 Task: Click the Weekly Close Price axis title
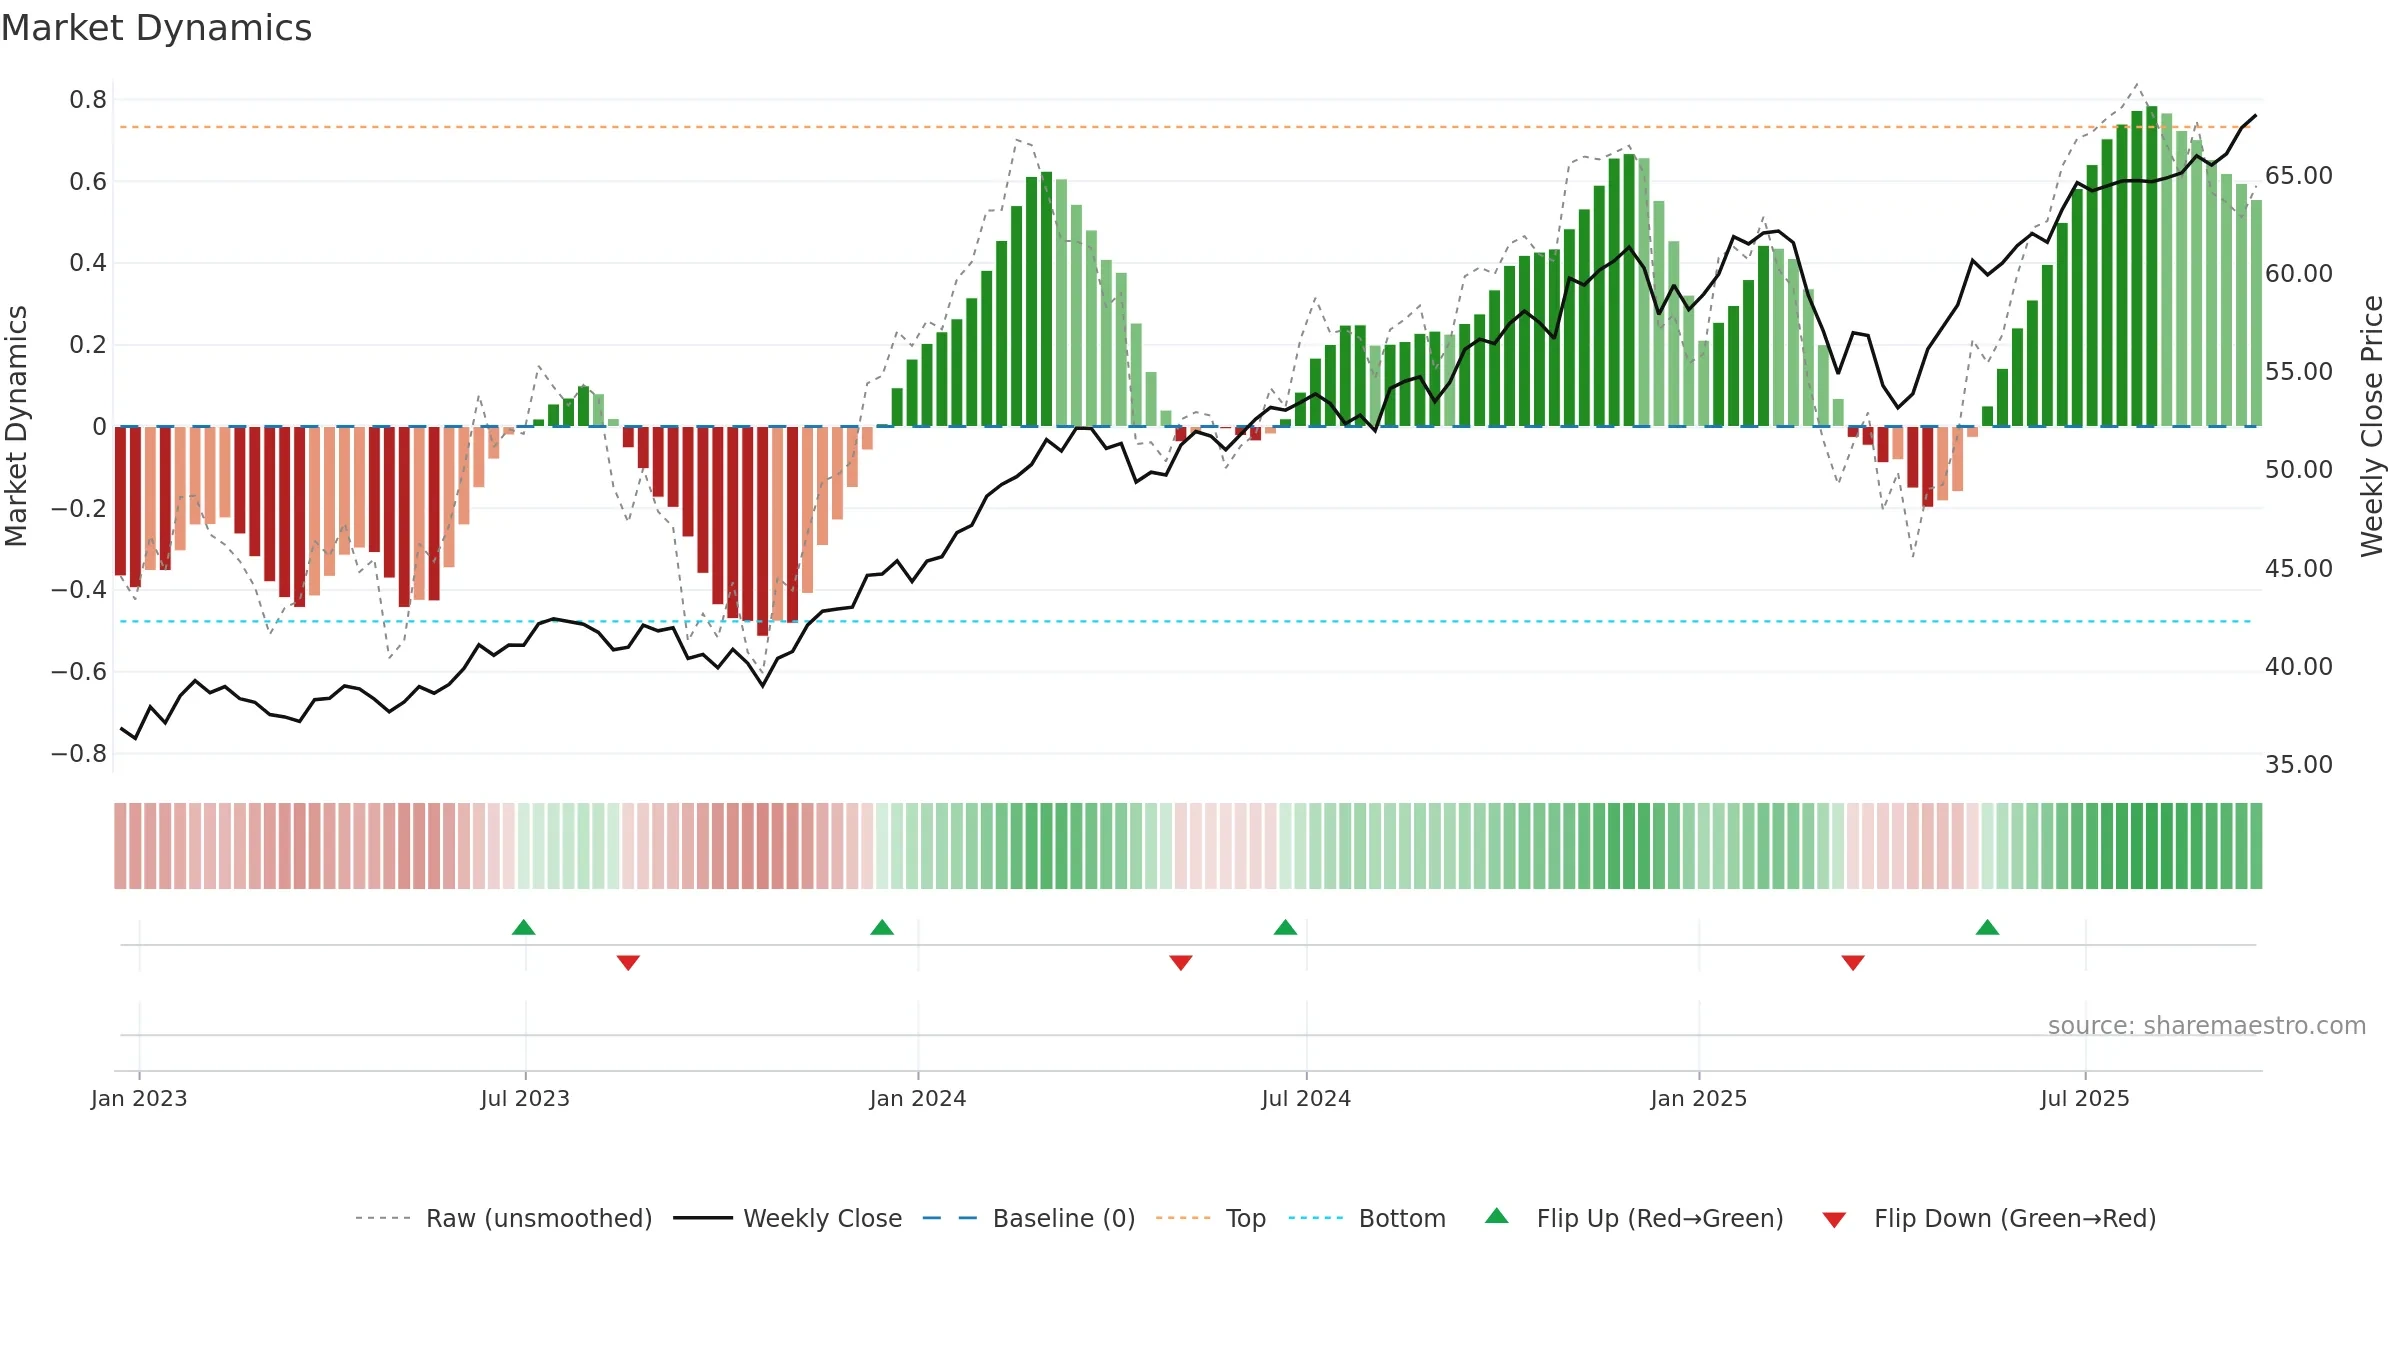(2372, 426)
